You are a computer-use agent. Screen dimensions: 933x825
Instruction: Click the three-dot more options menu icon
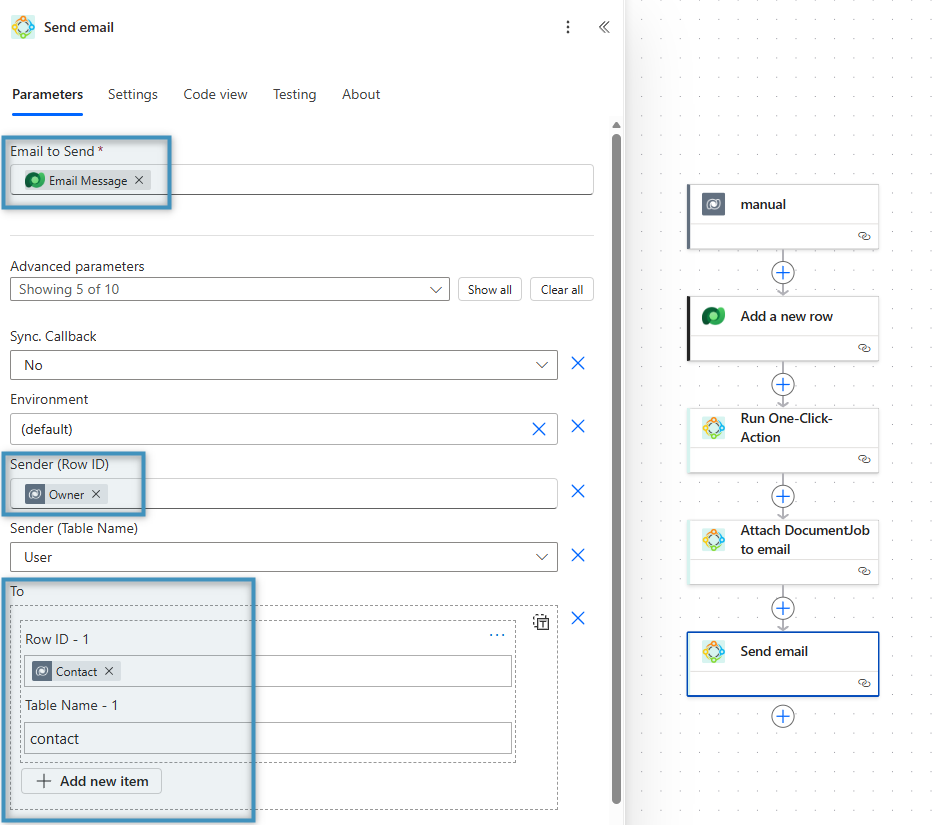click(x=568, y=28)
